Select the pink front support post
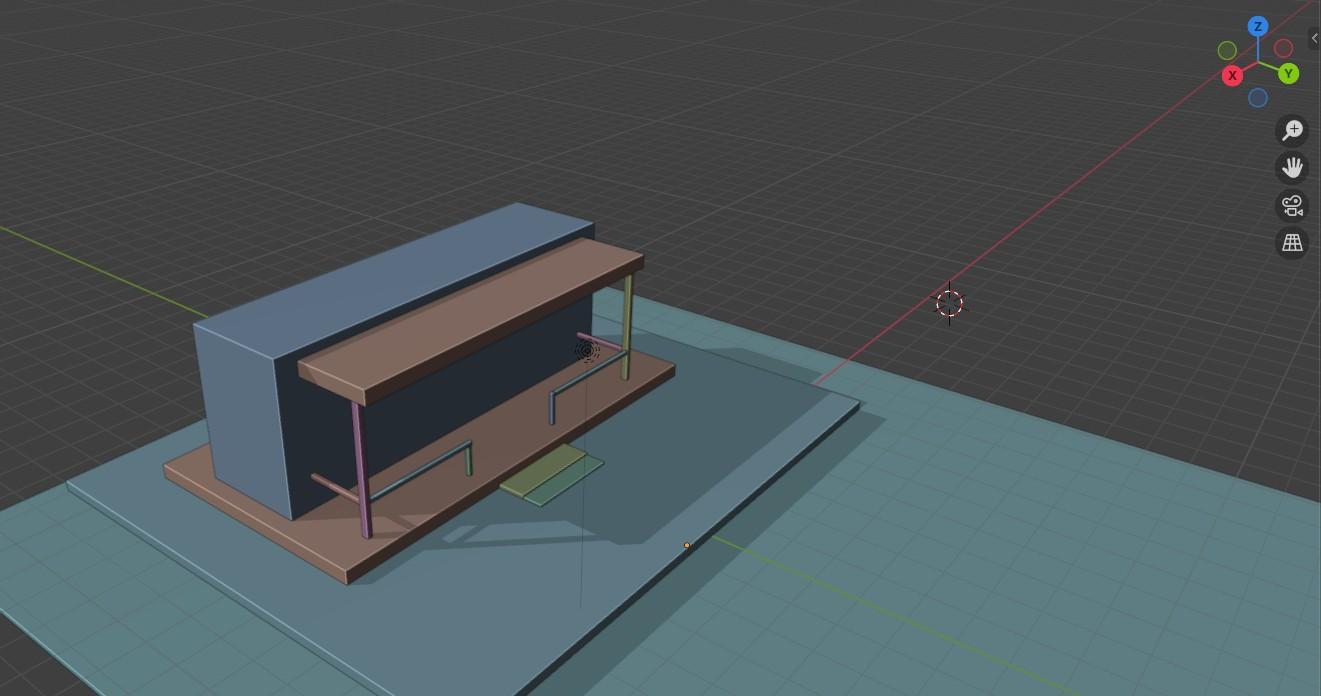The height and width of the screenshot is (696, 1321). pyautogui.click(x=361, y=470)
